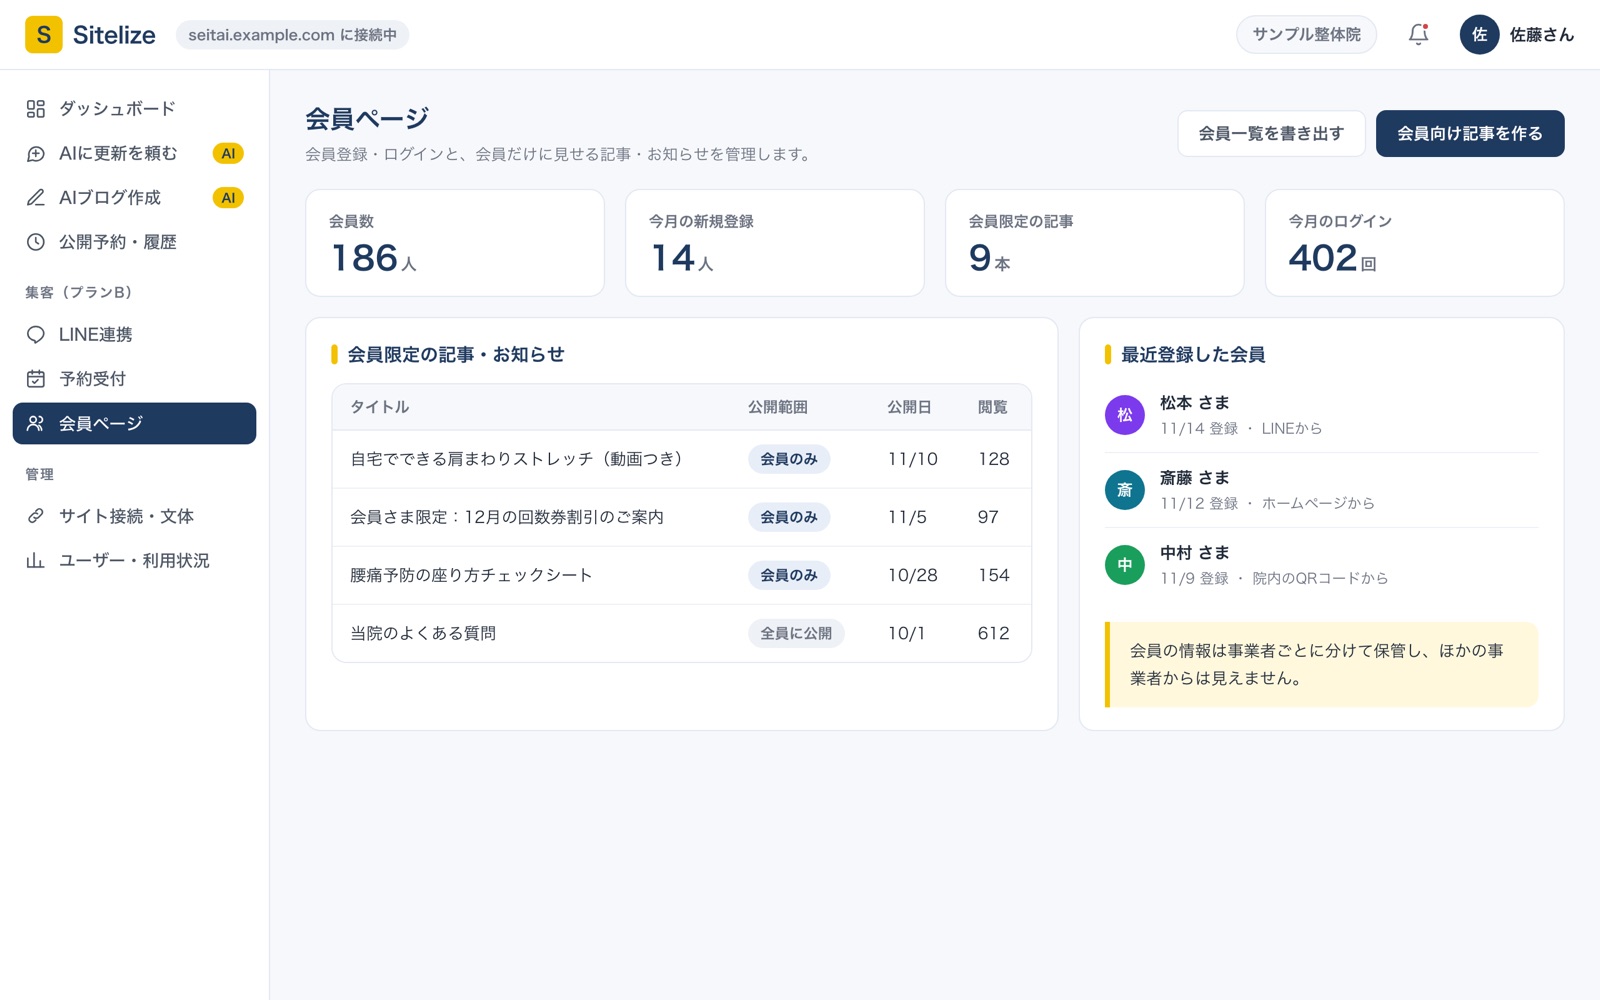Click 会員一覧を書き出す button
The height and width of the screenshot is (1000, 1600).
pyautogui.click(x=1271, y=134)
